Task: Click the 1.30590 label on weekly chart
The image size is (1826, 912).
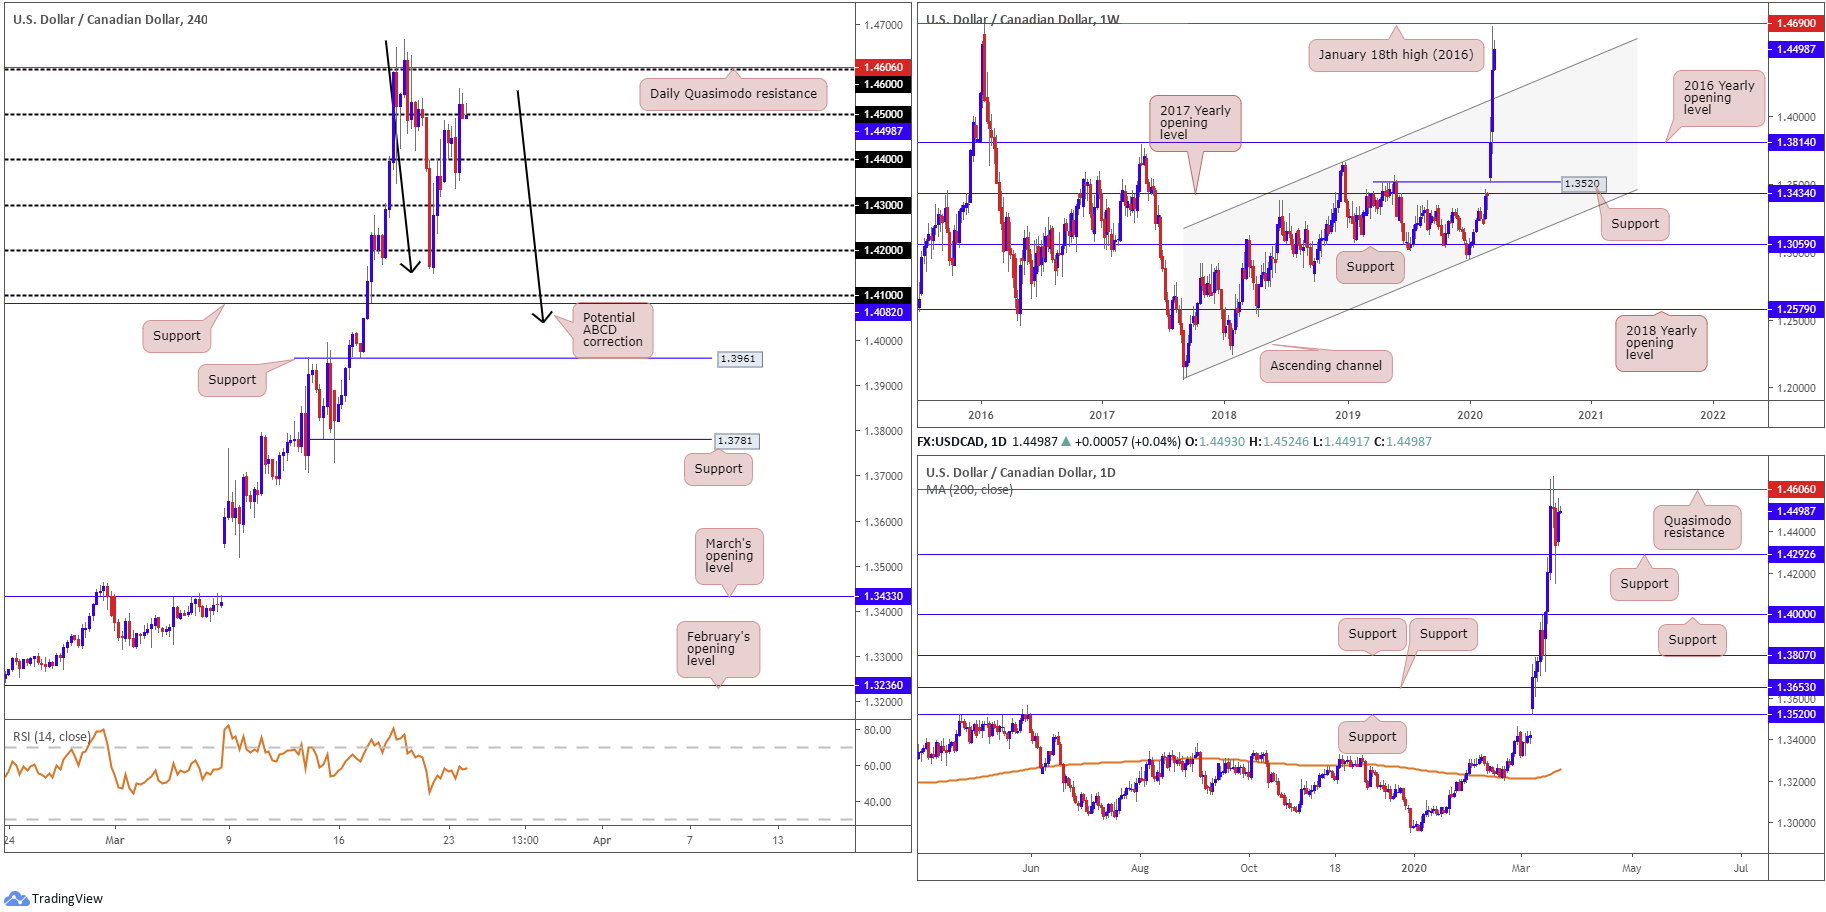Action: (x=1796, y=244)
